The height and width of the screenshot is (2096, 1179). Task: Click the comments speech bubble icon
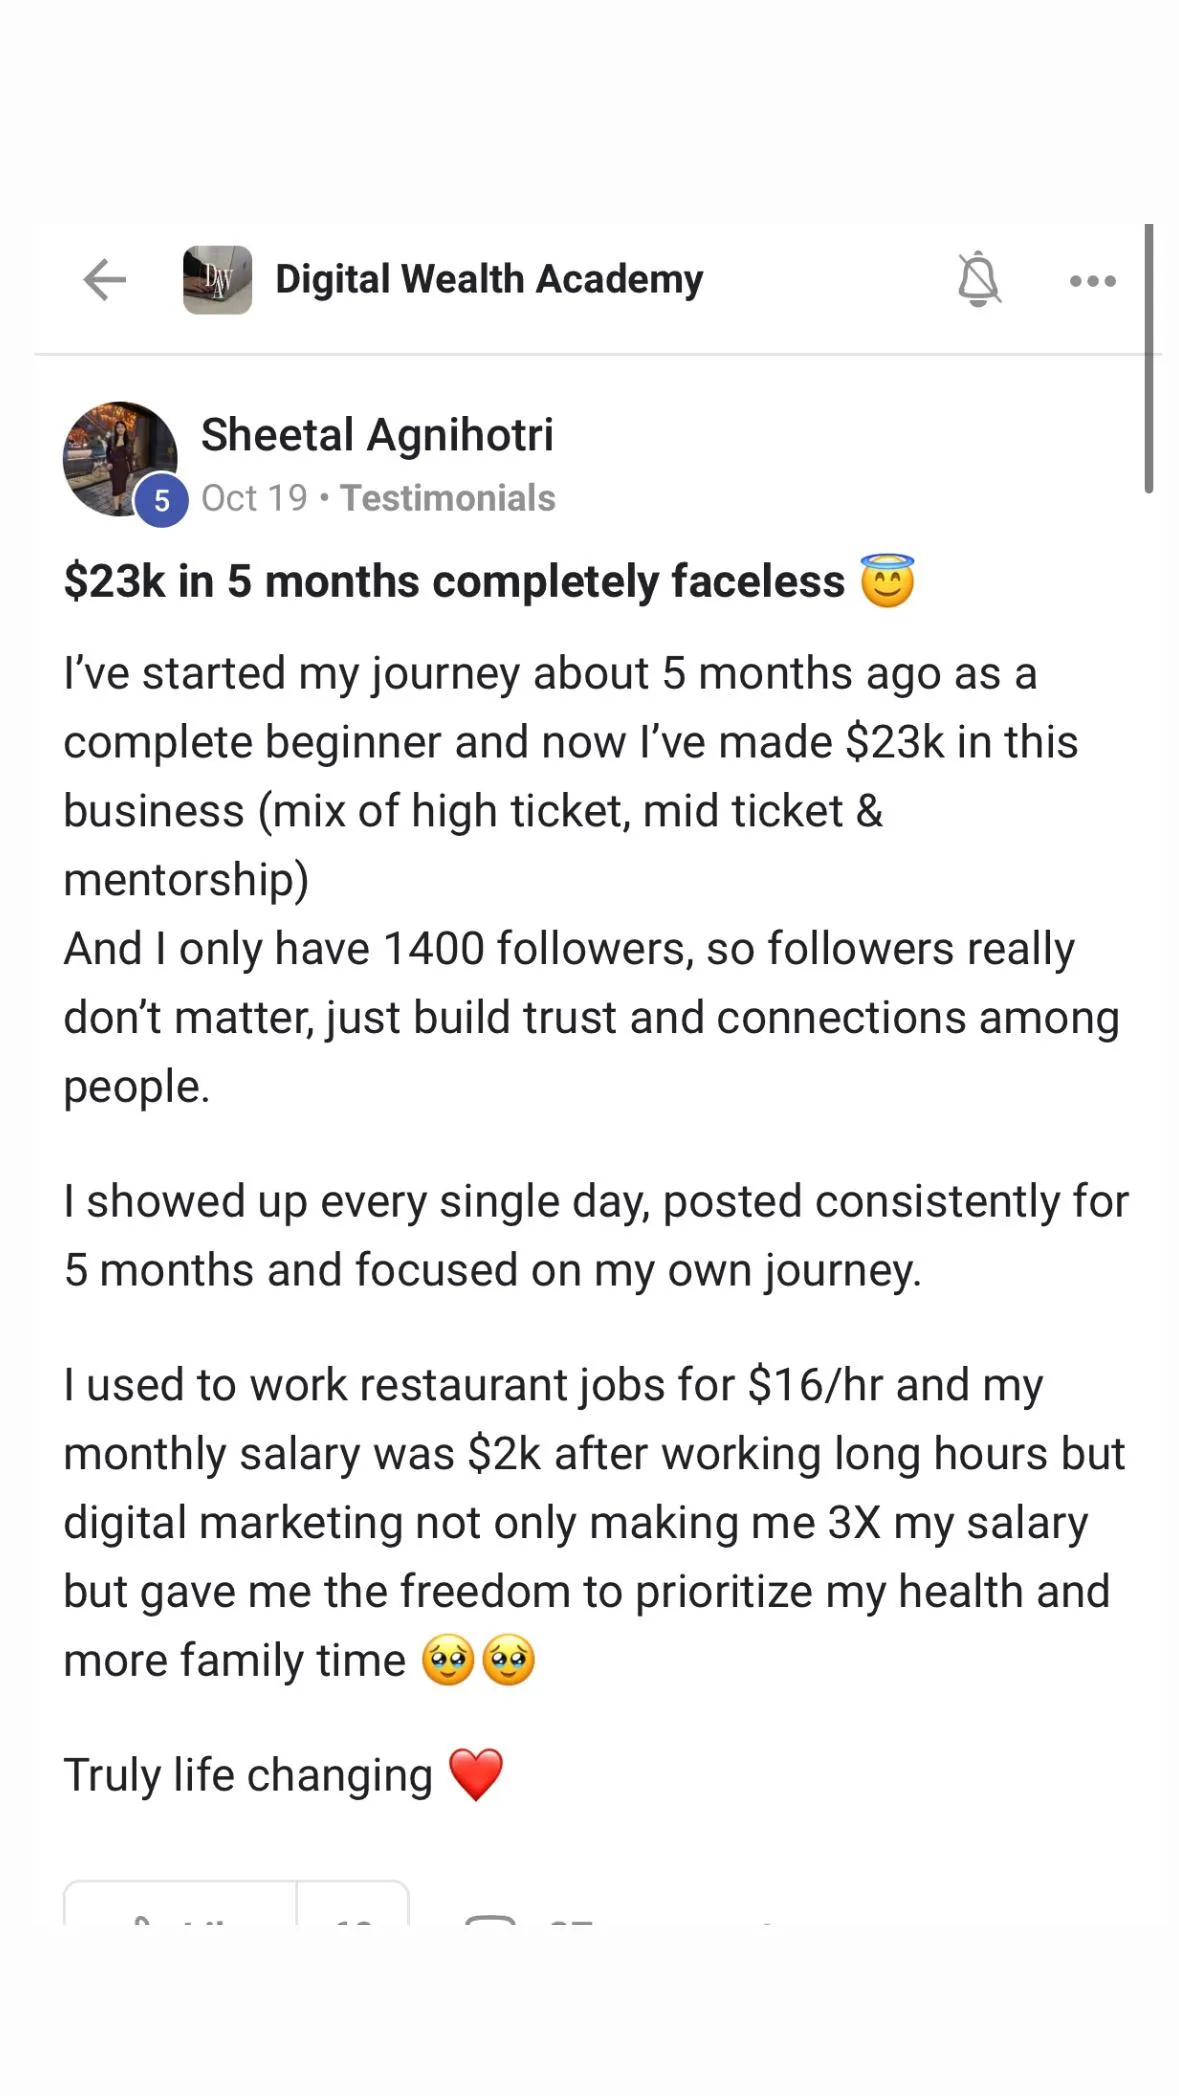pyautogui.click(x=491, y=1916)
